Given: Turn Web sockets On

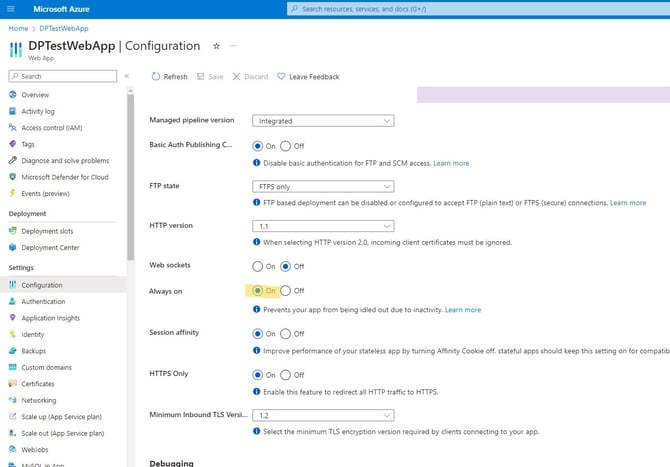Looking at the screenshot, I should (x=258, y=266).
